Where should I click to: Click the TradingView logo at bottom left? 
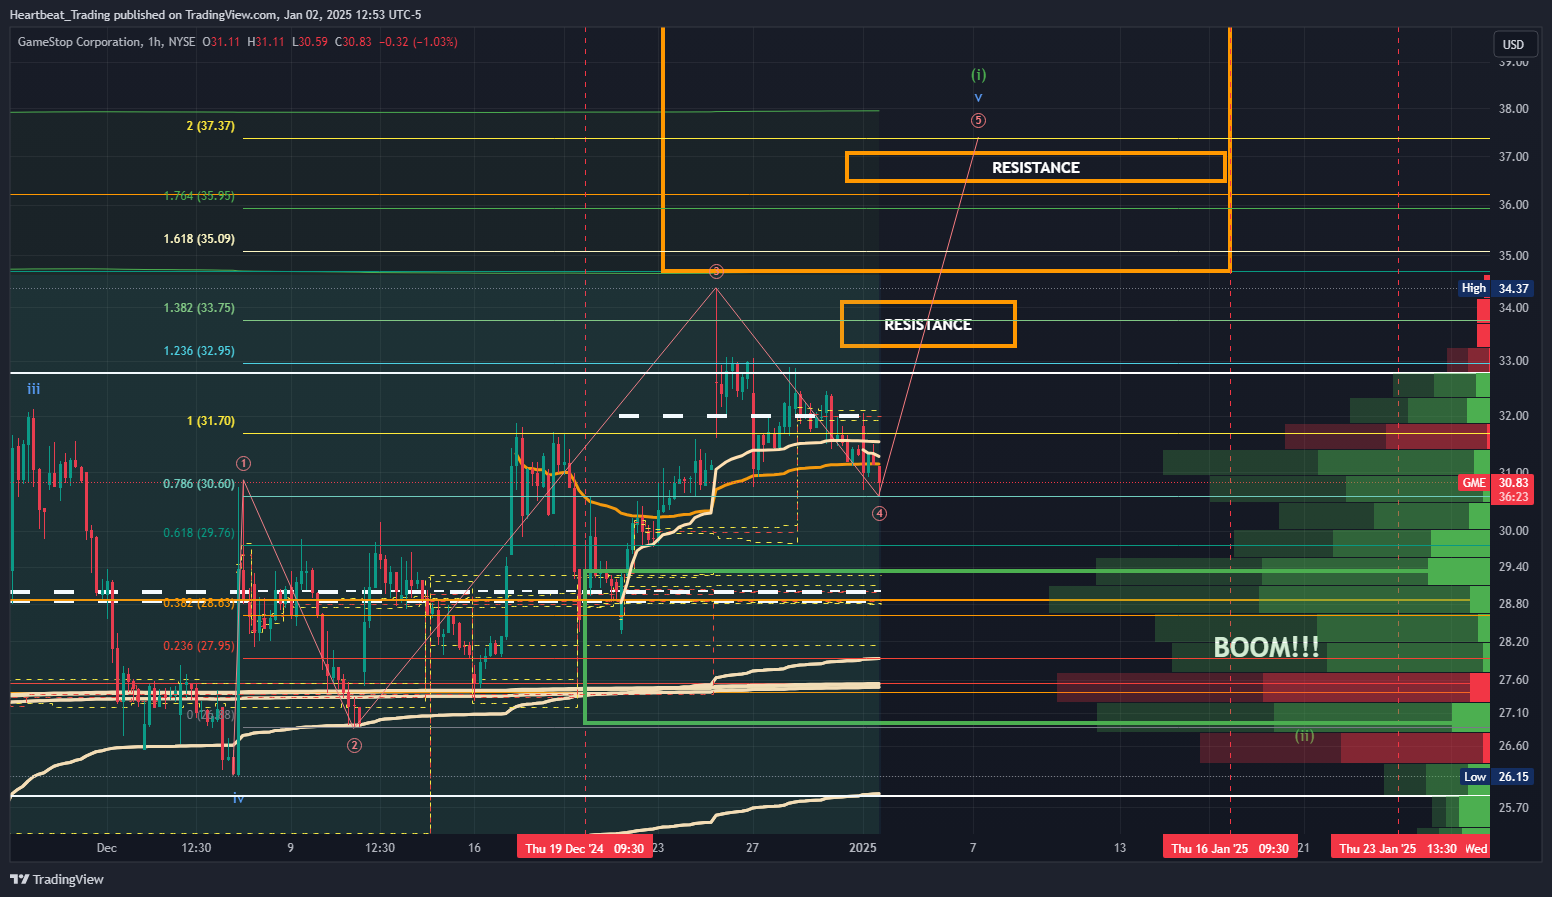click(x=57, y=879)
